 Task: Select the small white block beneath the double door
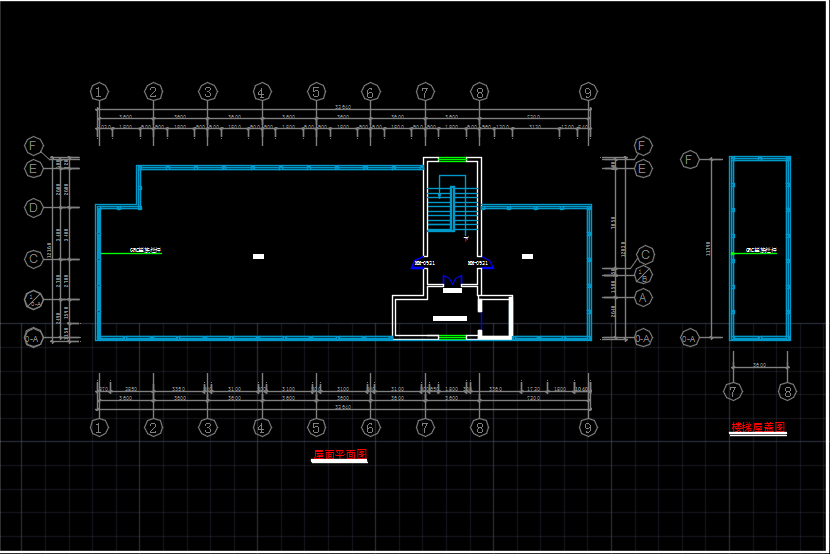(452, 290)
